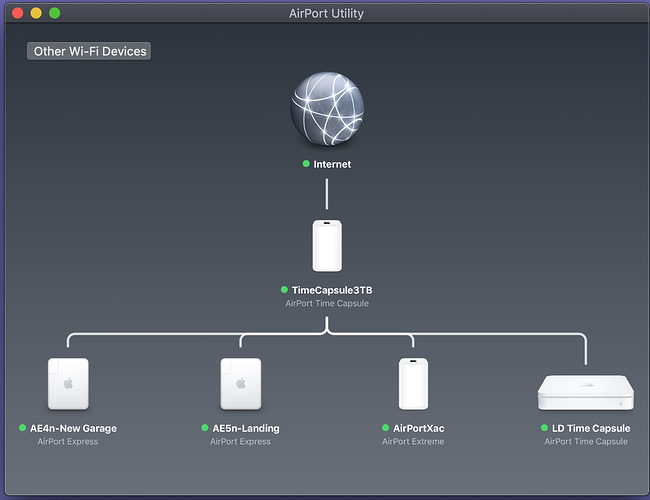This screenshot has width=650, height=500.
Task: Click the Internet label text
Action: 332,164
